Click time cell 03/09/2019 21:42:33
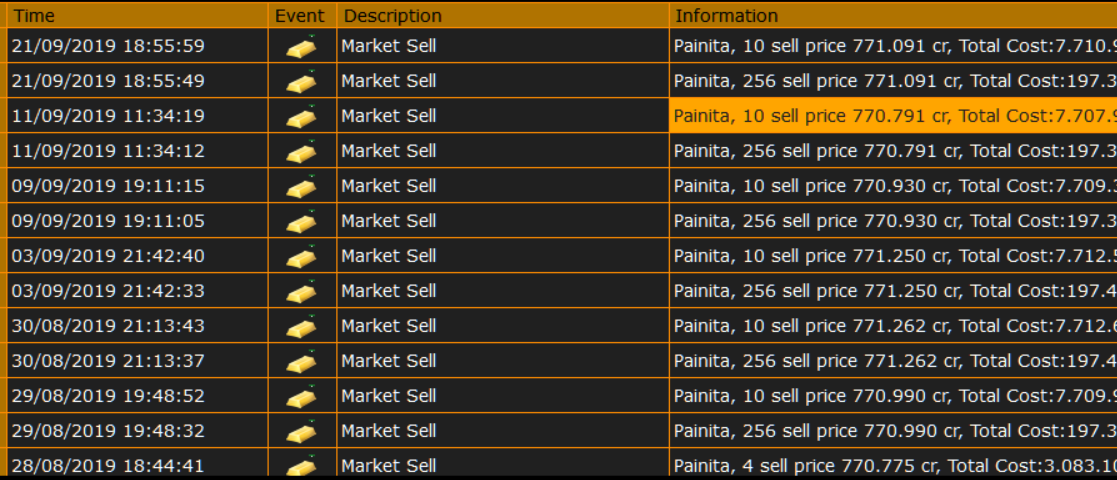Viewport: 1117px width, 480px height. (x=137, y=291)
